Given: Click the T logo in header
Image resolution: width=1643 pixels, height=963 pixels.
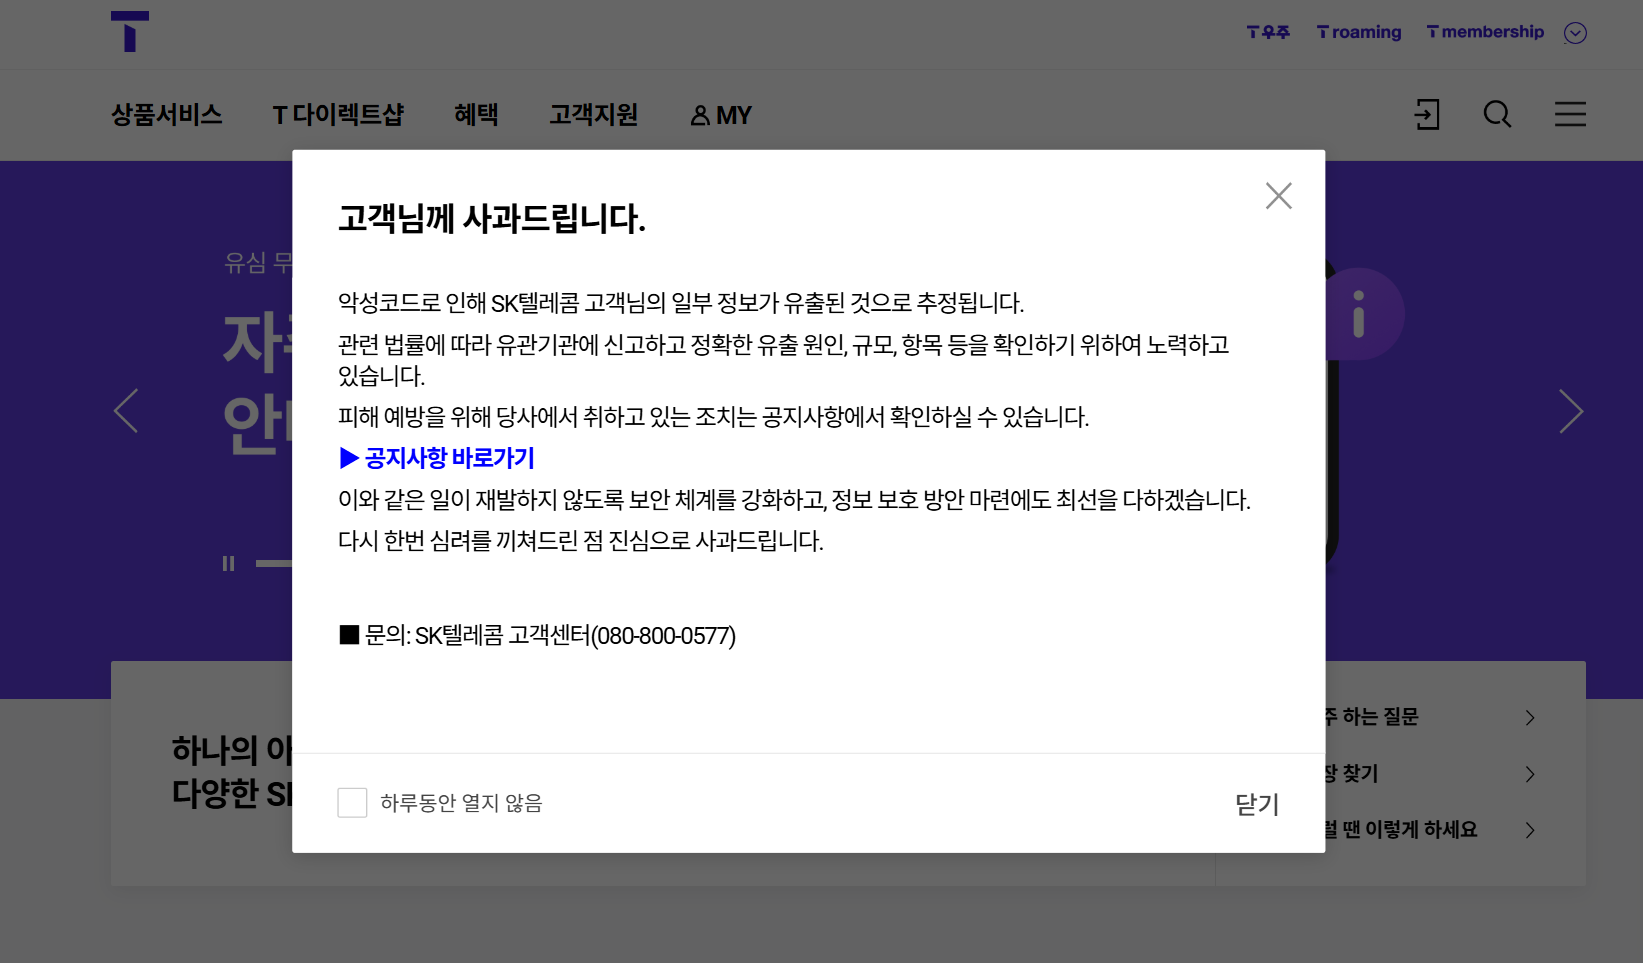Looking at the screenshot, I should tap(130, 31).
